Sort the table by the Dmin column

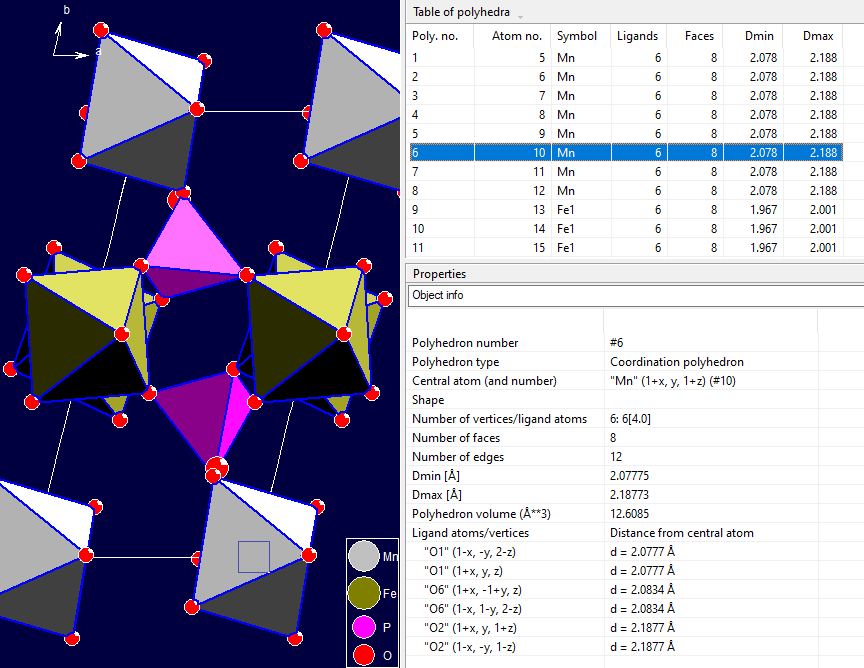tap(758, 35)
